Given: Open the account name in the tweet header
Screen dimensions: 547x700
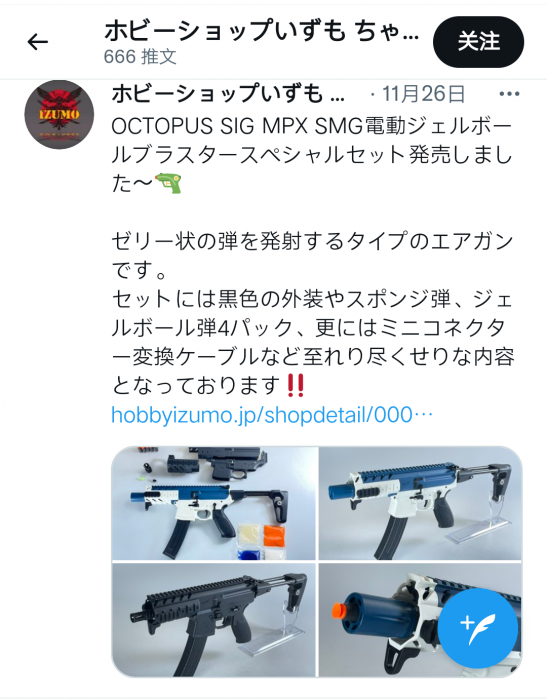Looking at the screenshot, I should [x=228, y=94].
